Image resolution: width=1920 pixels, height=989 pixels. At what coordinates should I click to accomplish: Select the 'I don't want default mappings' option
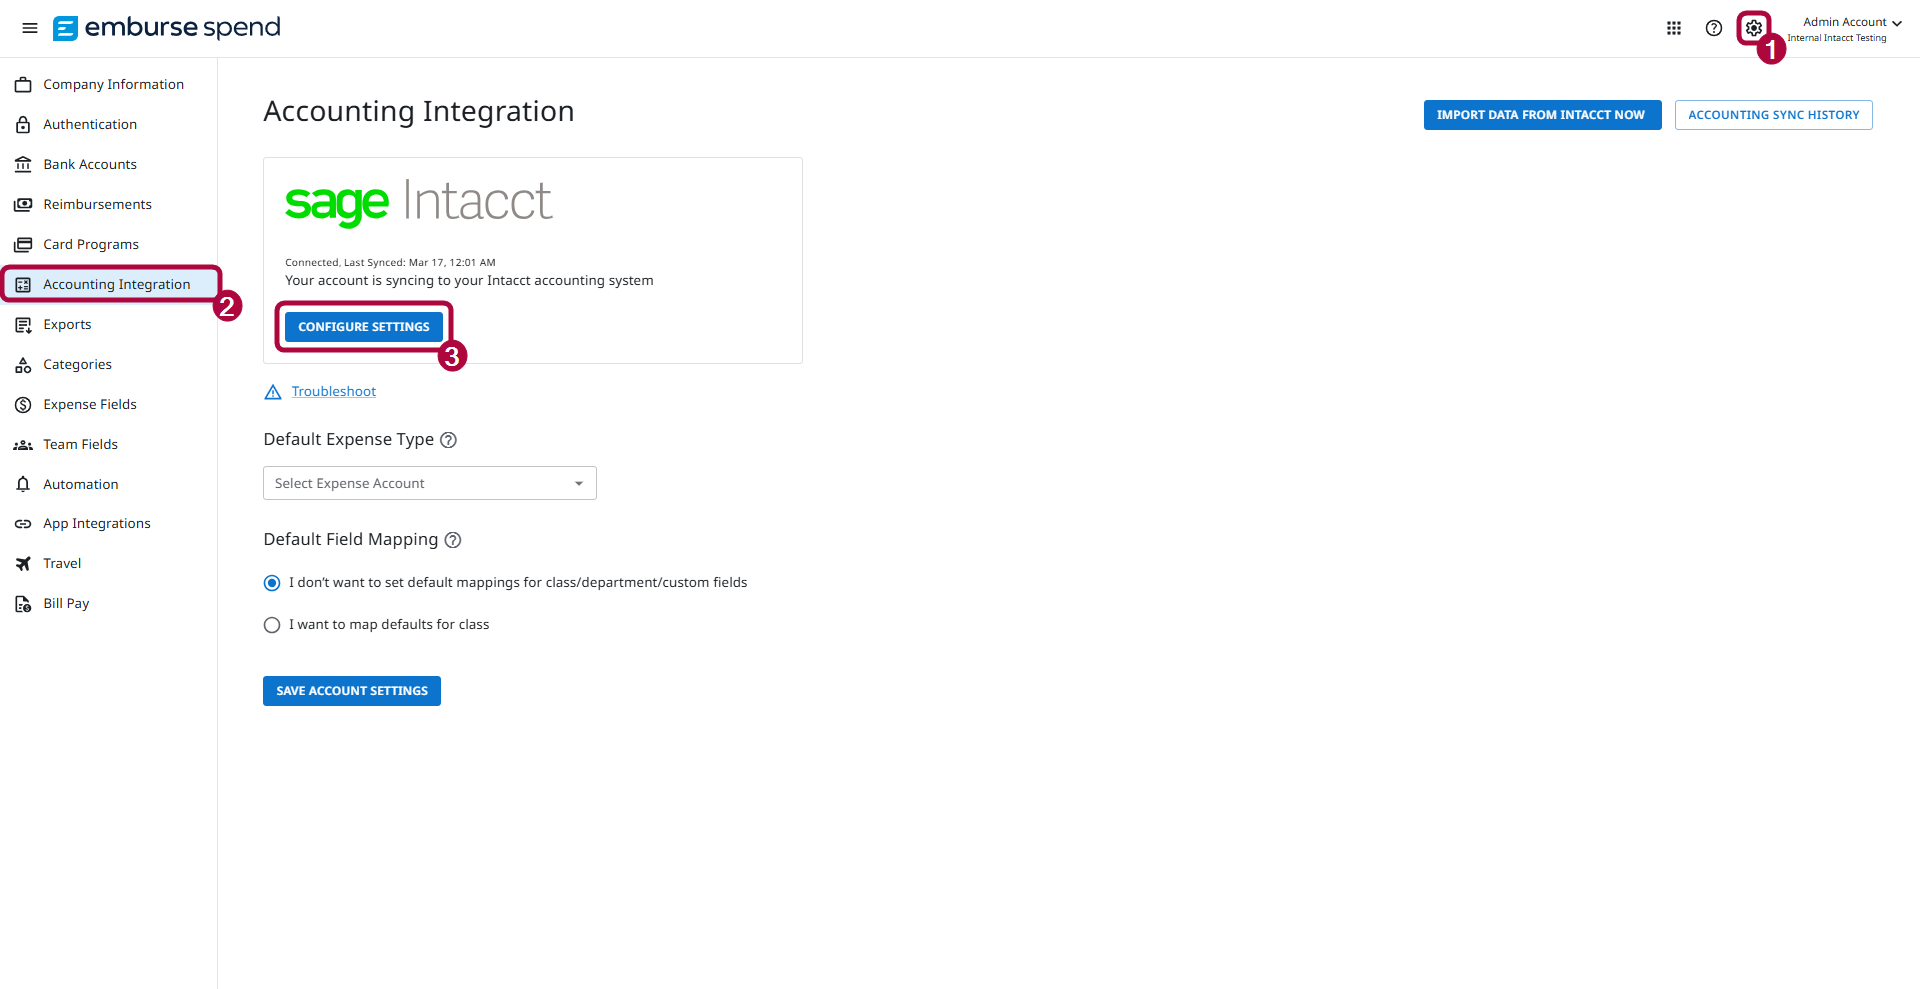tap(271, 582)
